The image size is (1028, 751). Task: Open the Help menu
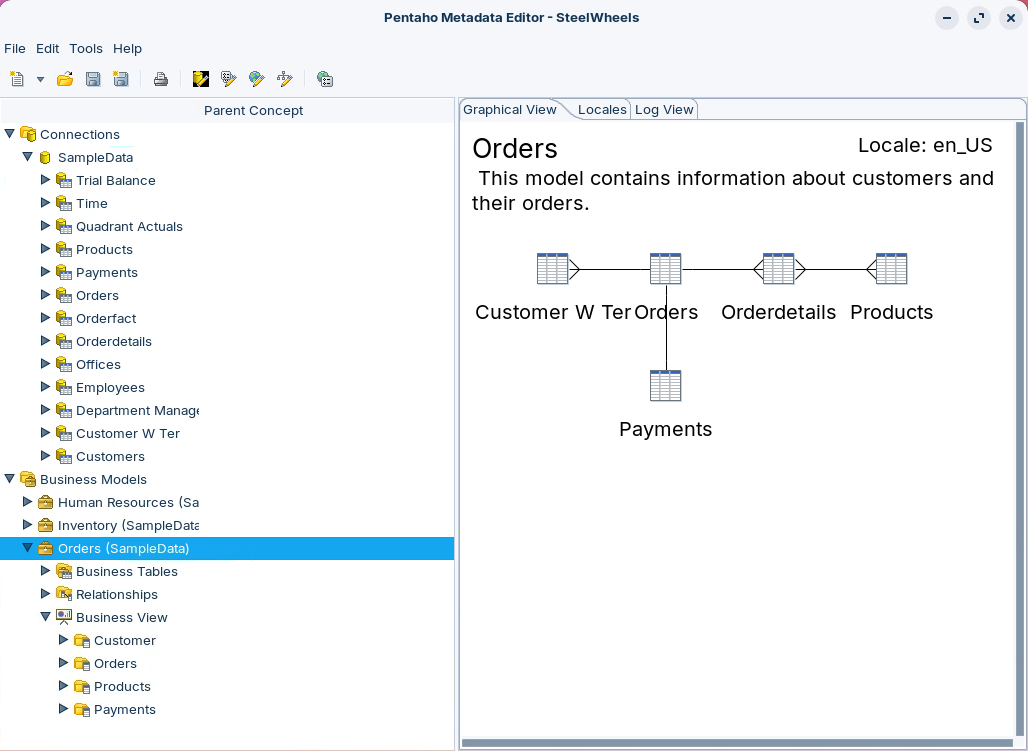click(127, 49)
